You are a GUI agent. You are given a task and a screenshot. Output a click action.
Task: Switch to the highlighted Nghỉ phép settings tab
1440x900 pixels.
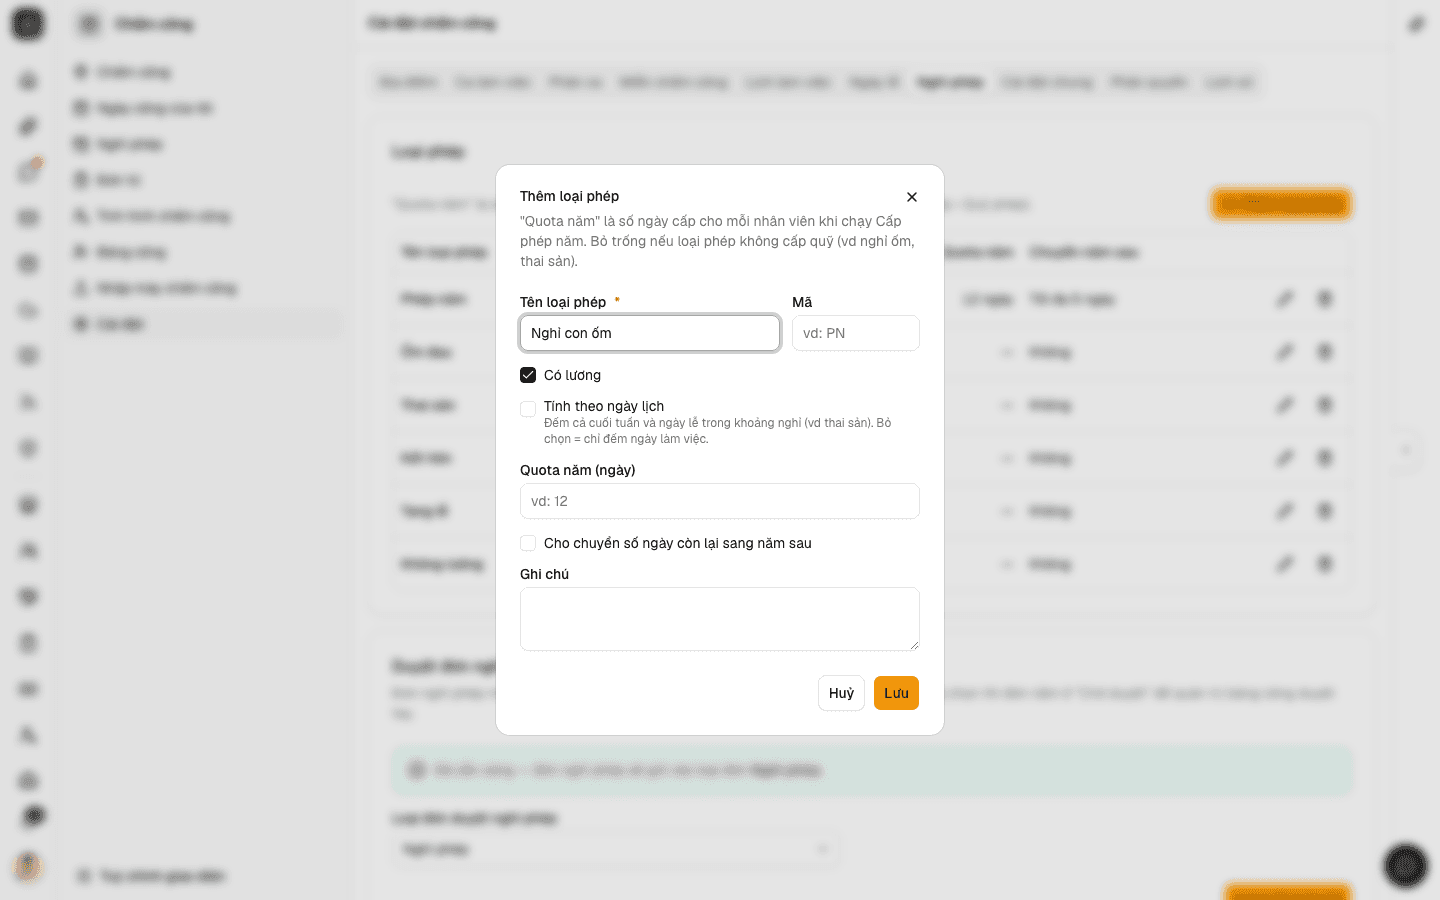(x=950, y=82)
